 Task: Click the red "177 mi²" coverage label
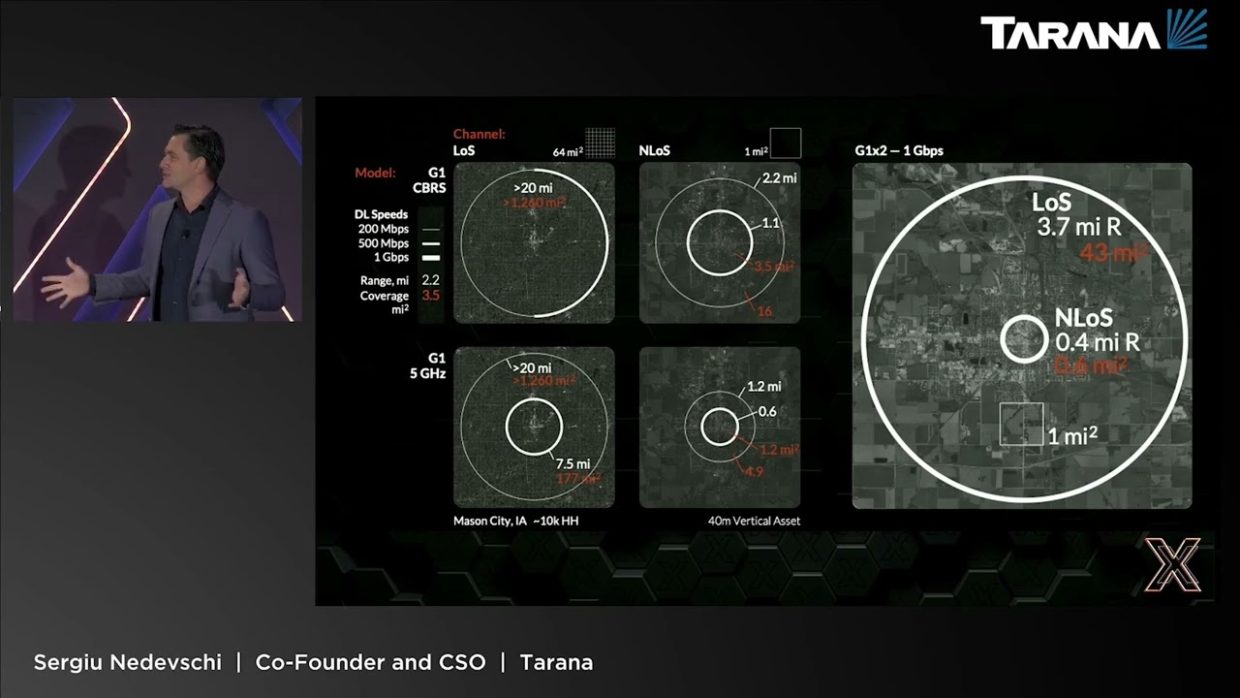(x=577, y=478)
